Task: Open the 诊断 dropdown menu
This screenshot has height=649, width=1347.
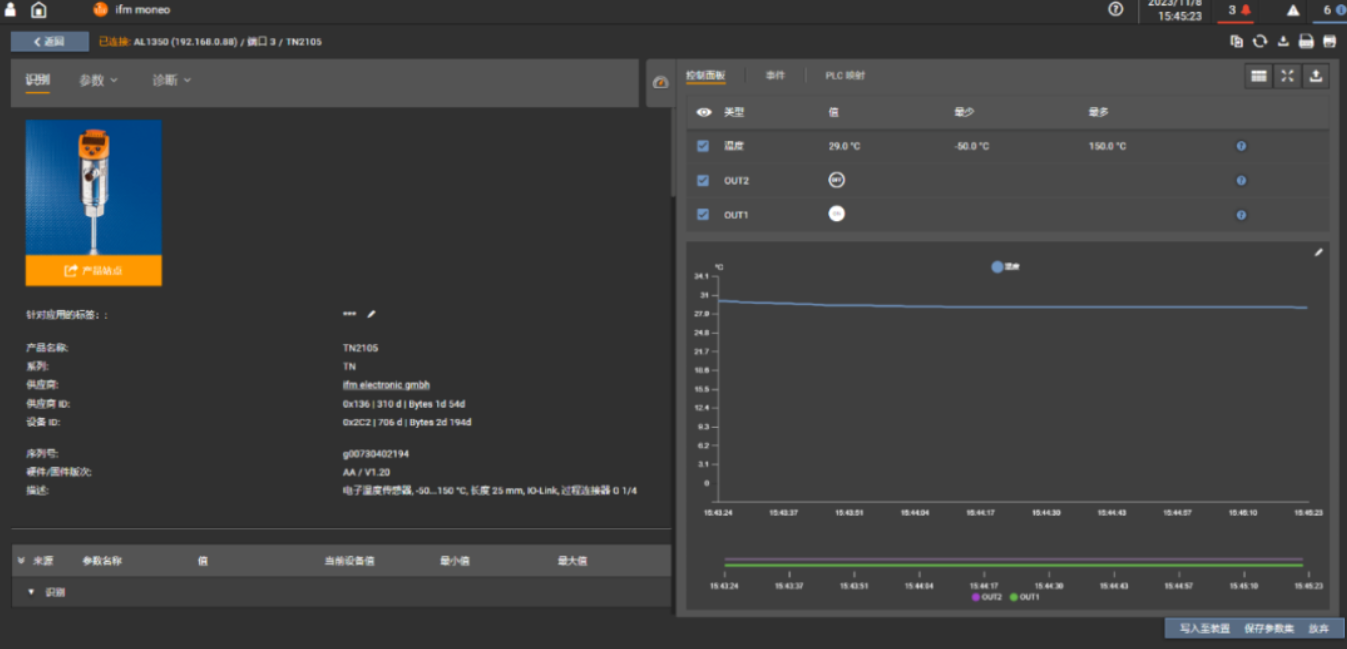Action: click(171, 80)
